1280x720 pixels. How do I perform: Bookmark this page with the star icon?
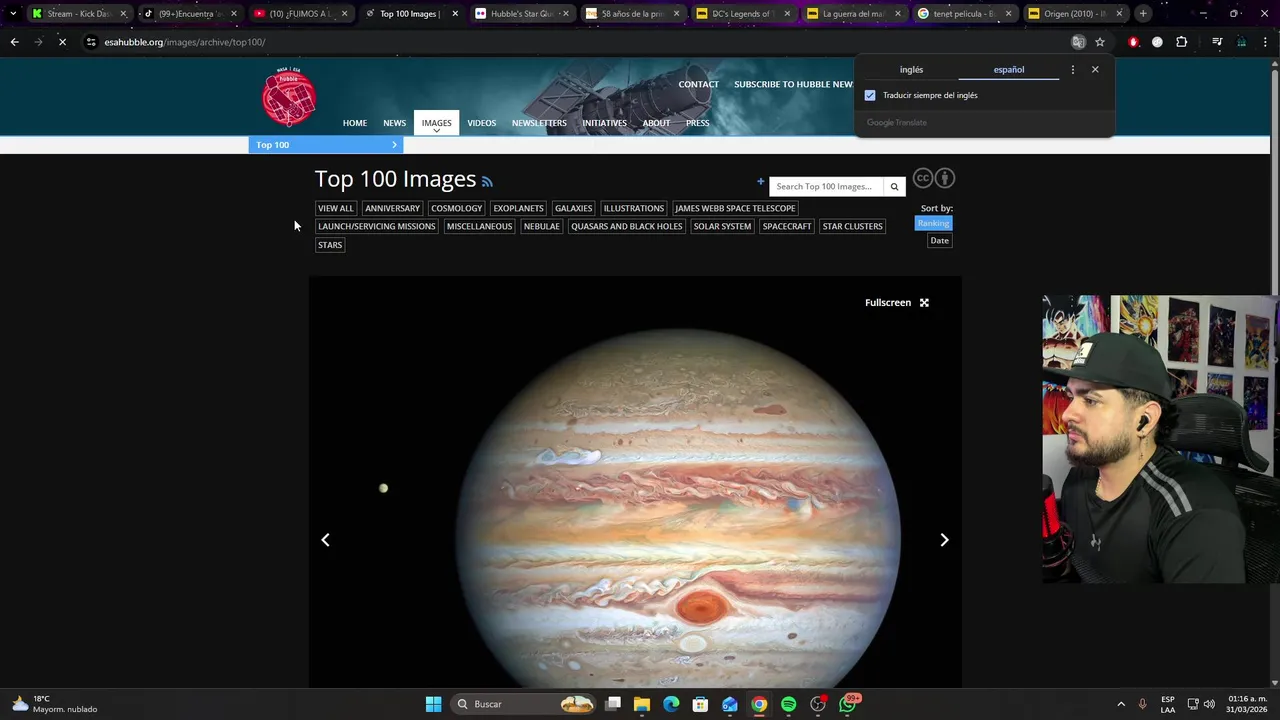pyautogui.click(x=1100, y=42)
